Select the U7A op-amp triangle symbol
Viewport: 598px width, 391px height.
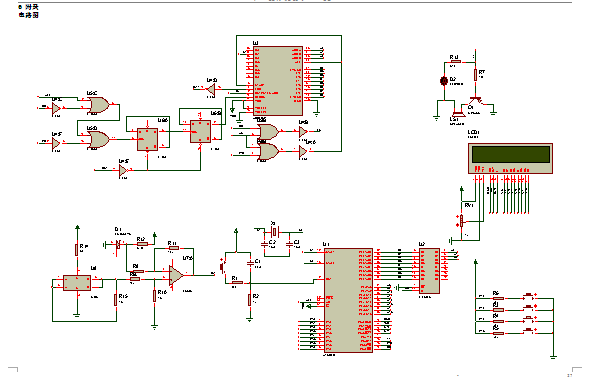point(176,275)
